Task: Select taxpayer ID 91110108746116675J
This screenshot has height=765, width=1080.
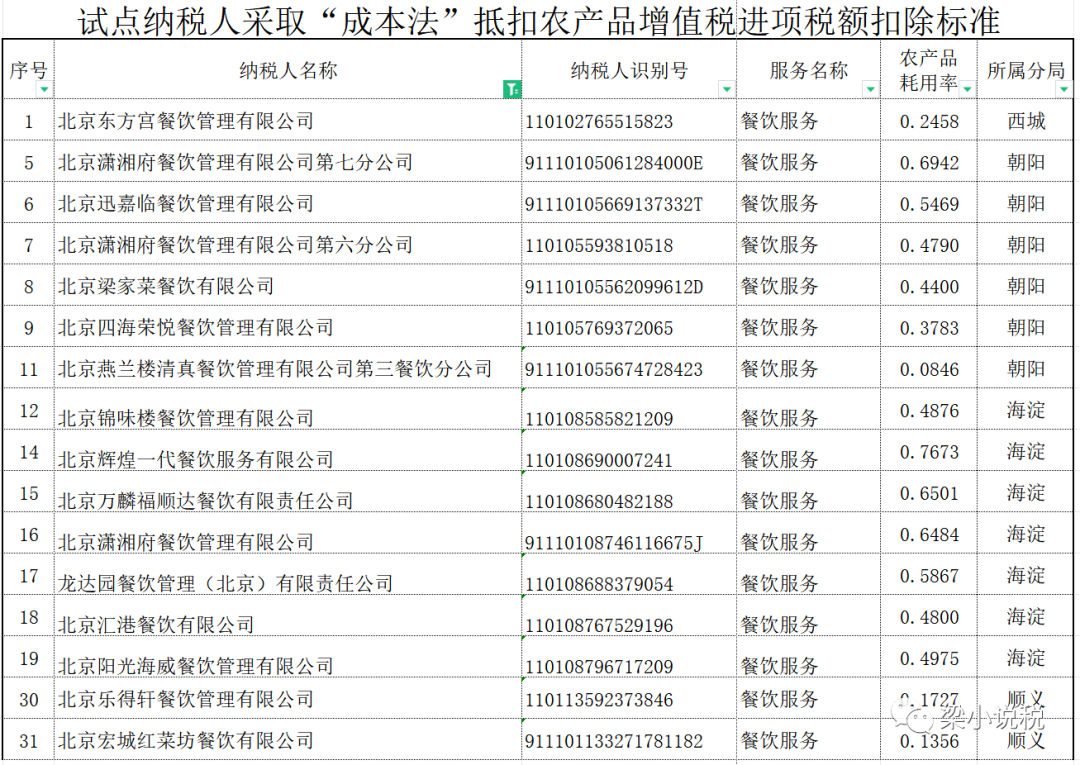Action: (629, 534)
